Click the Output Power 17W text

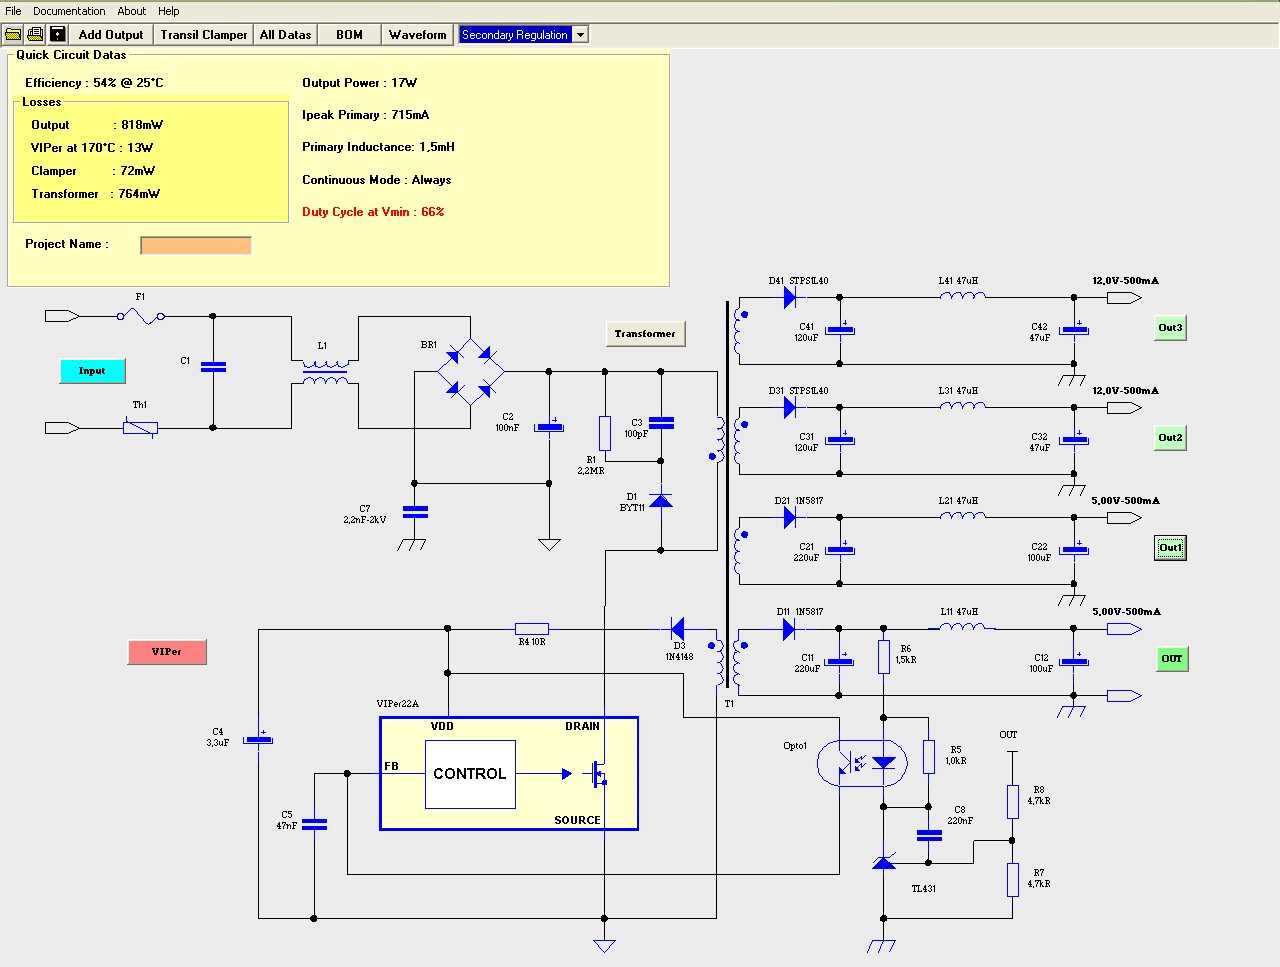pos(359,83)
